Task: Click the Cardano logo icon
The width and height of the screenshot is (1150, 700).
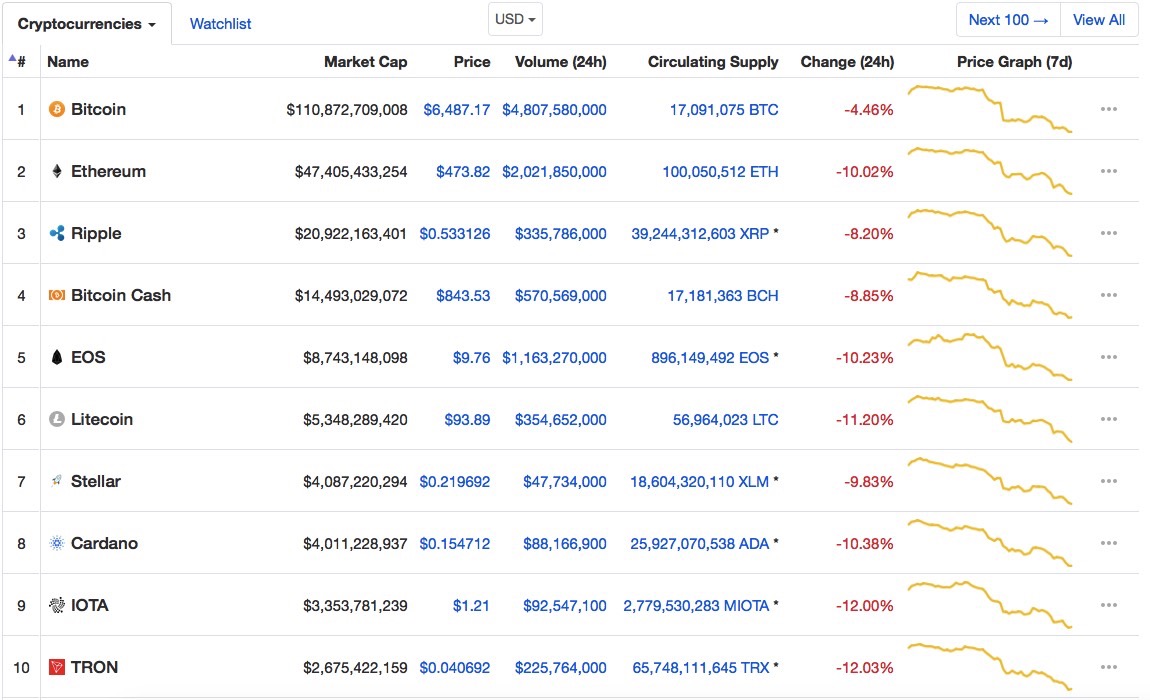Action: tap(56, 543)
